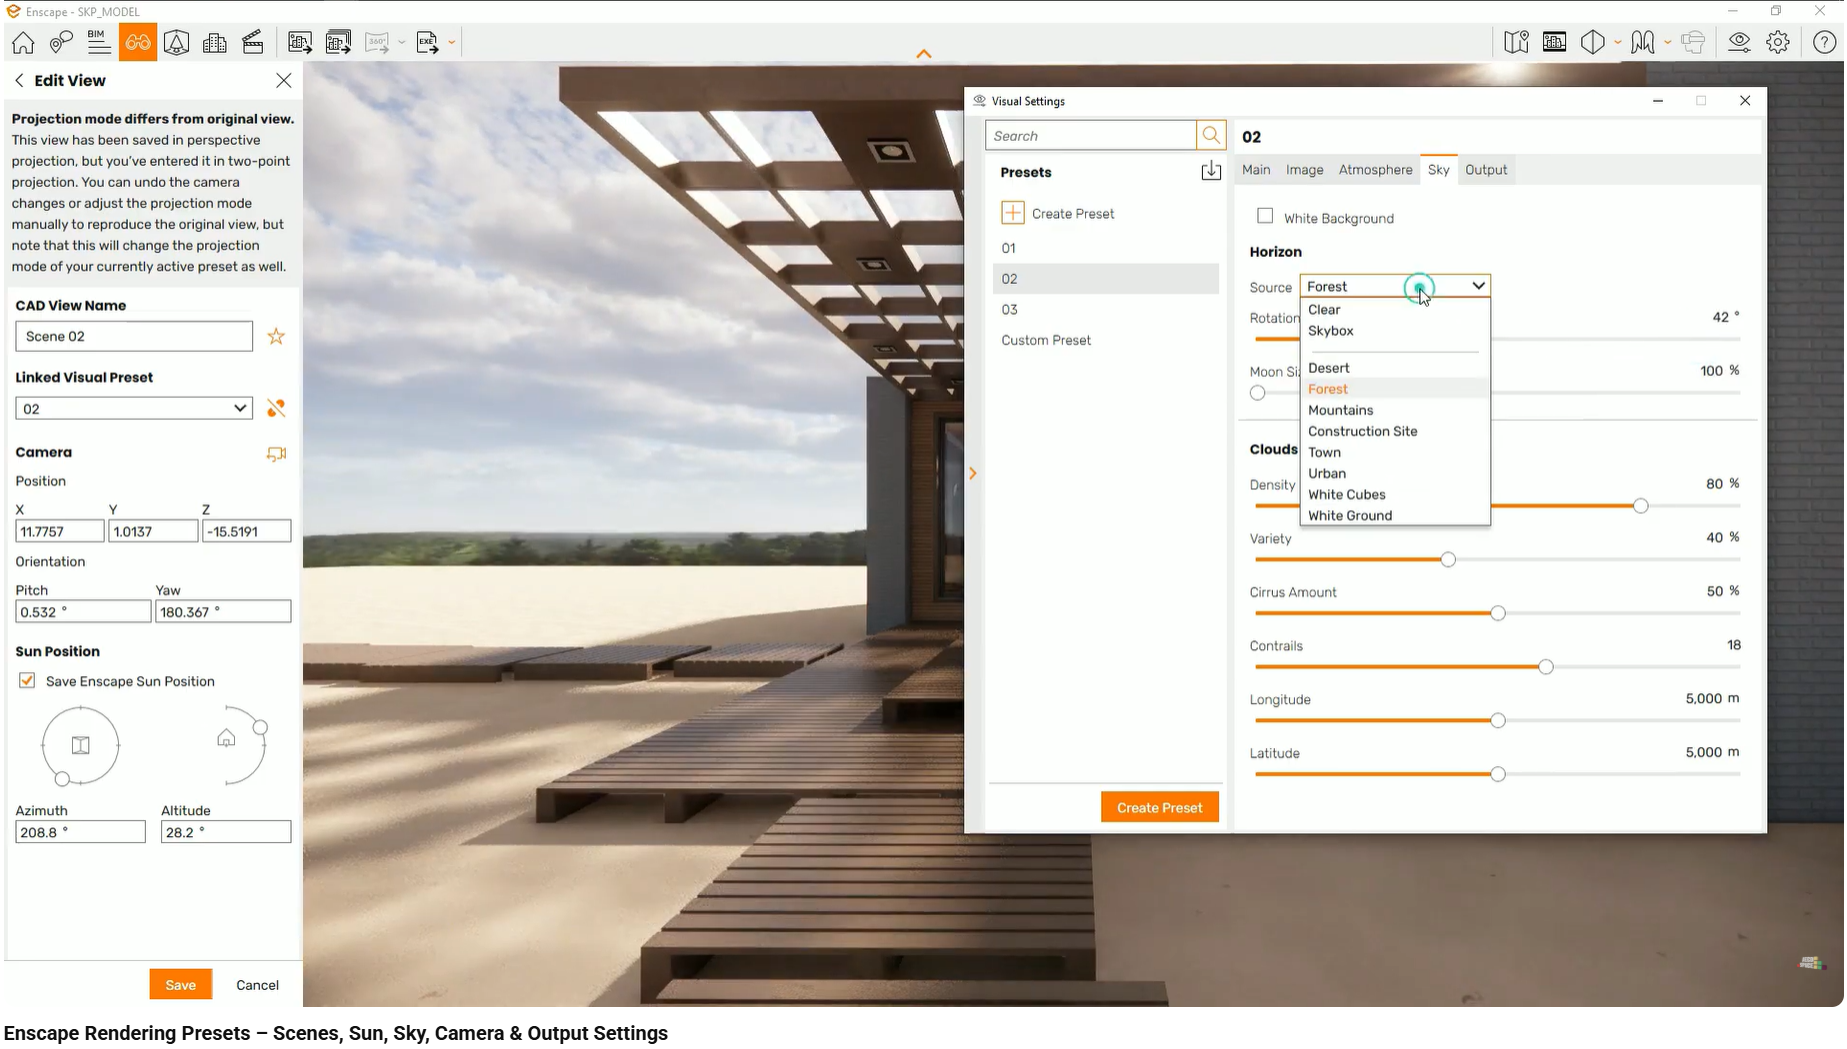Expand the Linked Visual Preset dropdown
The width and height of the screenshot is (1847, 1049).
point(133,409)
